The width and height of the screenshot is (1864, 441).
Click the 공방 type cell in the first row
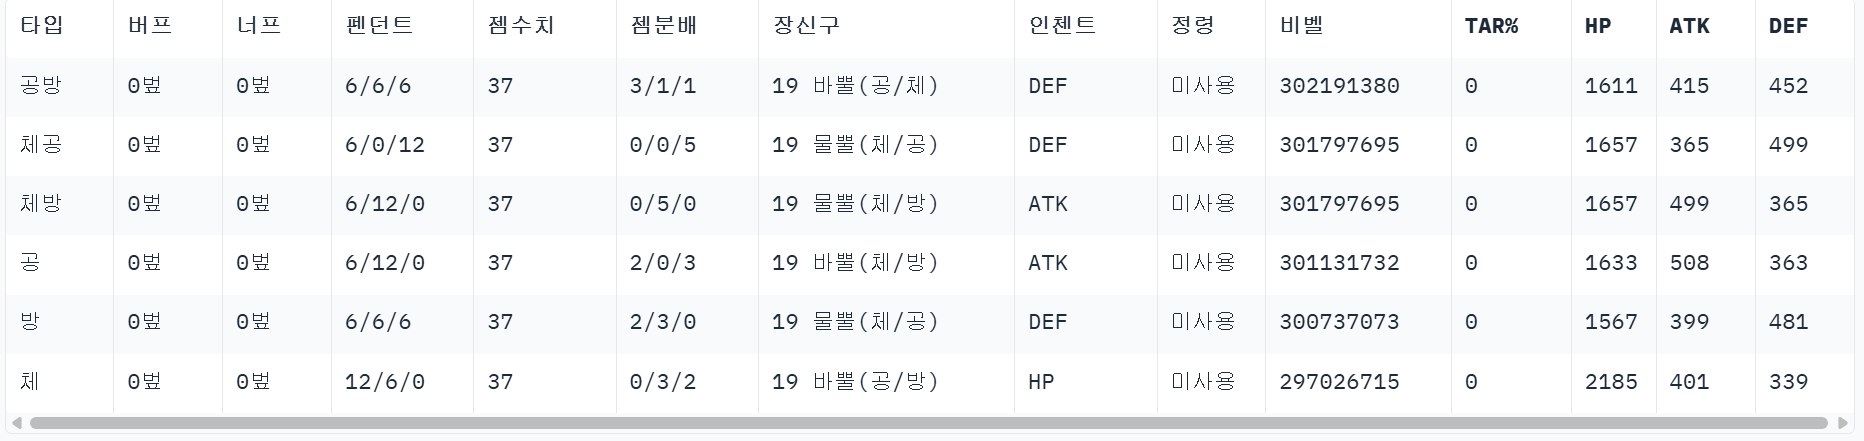click(41, 86)
